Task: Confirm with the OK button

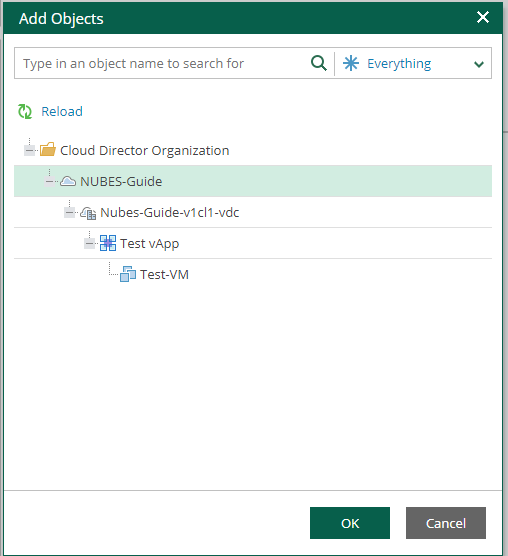Action: [x=350, y=523]
